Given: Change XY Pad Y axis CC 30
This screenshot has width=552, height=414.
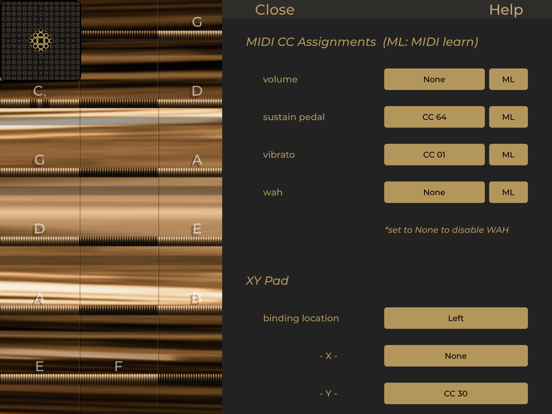Looking at the screenshot, I should (x=456, y=394).
